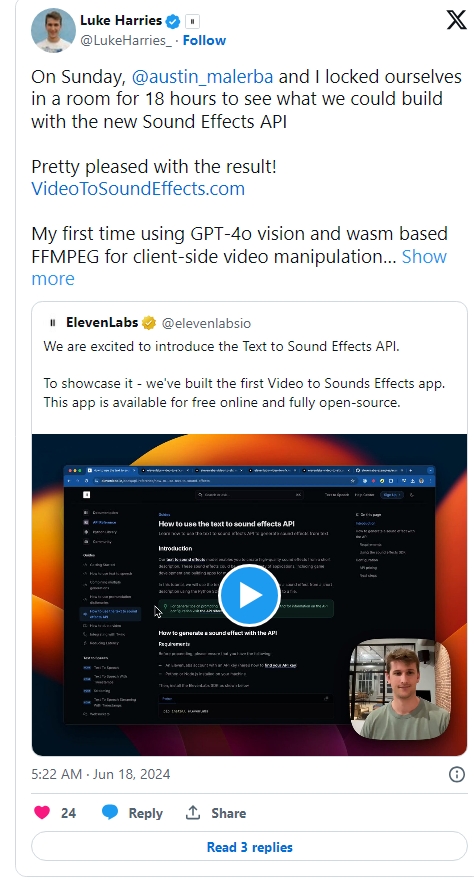Click the reply speech bubble icon
The width and height of the screenshot is (474, 883).
(110, 812)
